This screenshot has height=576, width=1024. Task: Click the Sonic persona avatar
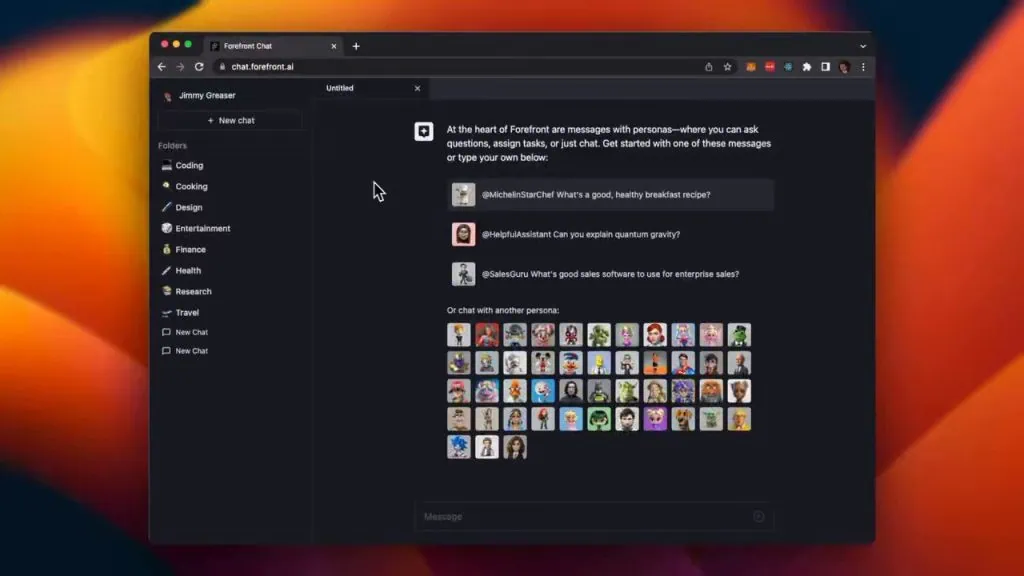[x=459, y=447]
